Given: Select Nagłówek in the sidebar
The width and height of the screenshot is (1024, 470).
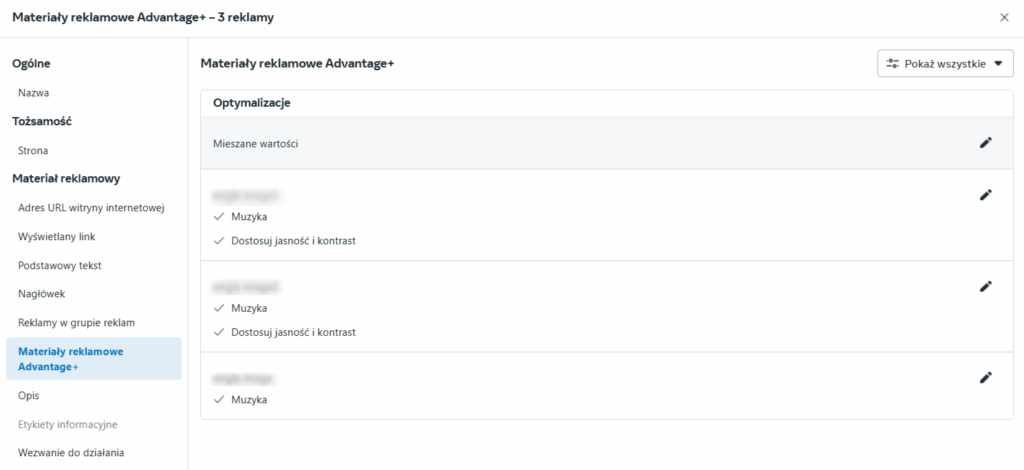Looking at the screenshot, I should [x=42, y=294].
